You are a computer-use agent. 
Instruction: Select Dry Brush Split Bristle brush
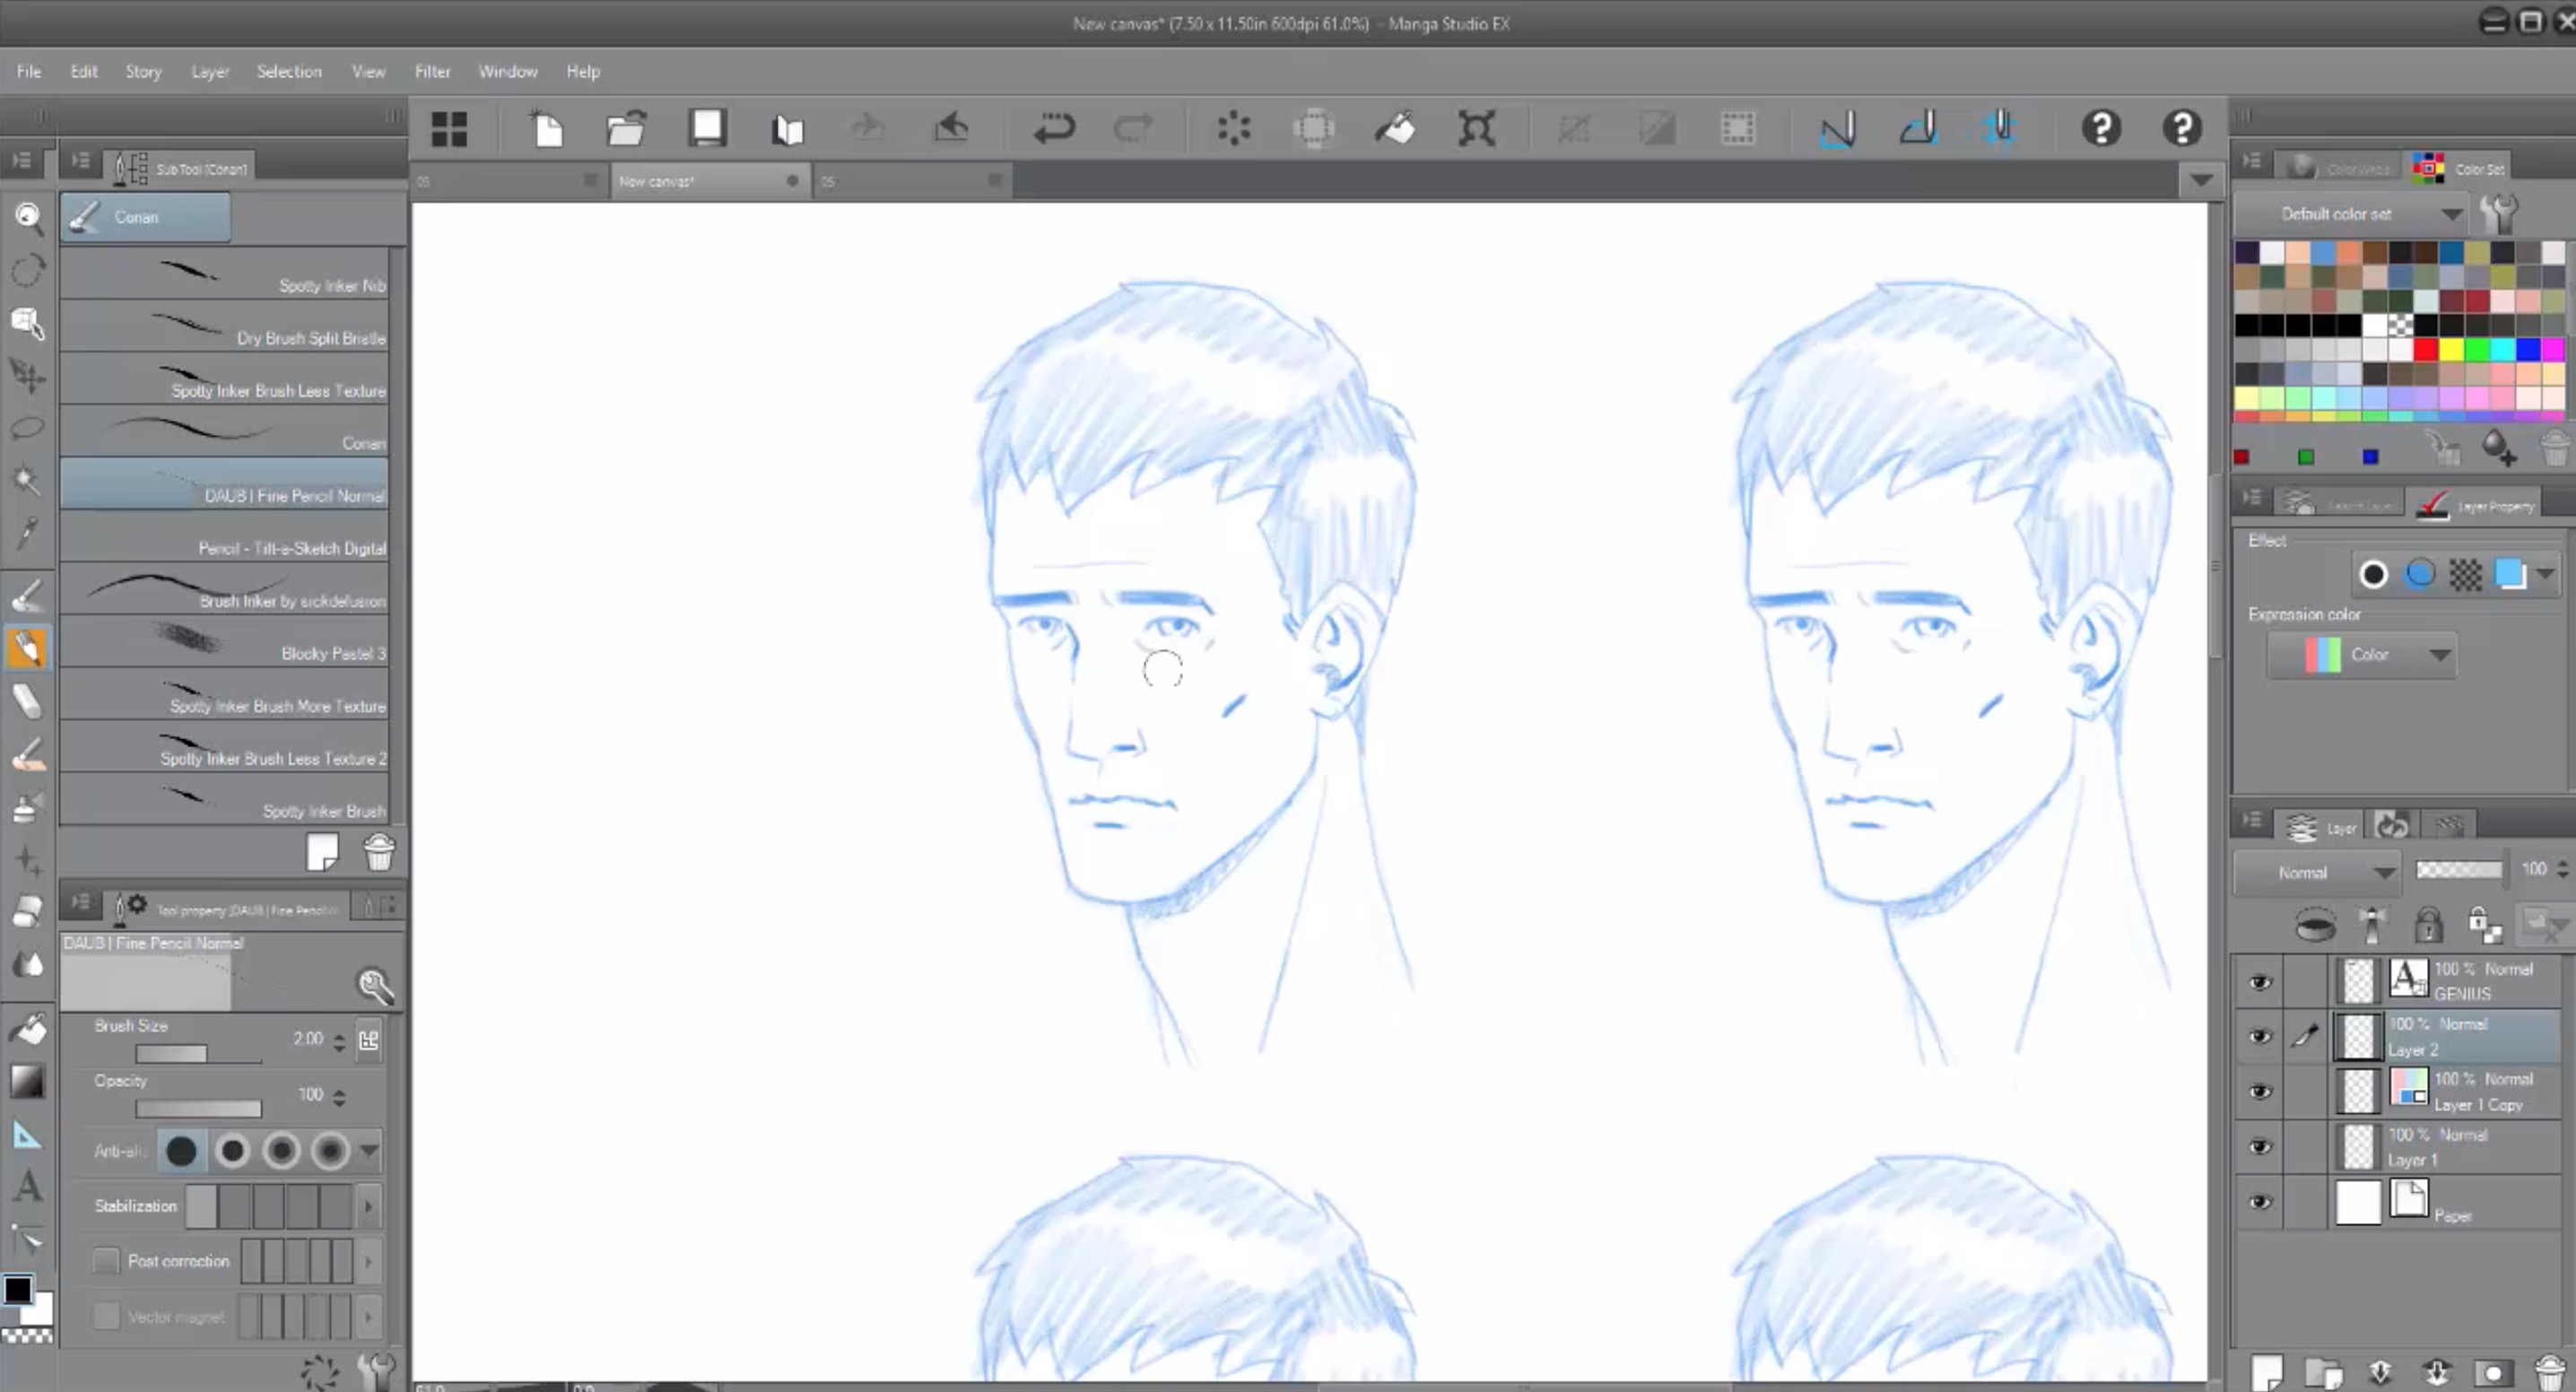pyautogui.click(x=224, y=326)
